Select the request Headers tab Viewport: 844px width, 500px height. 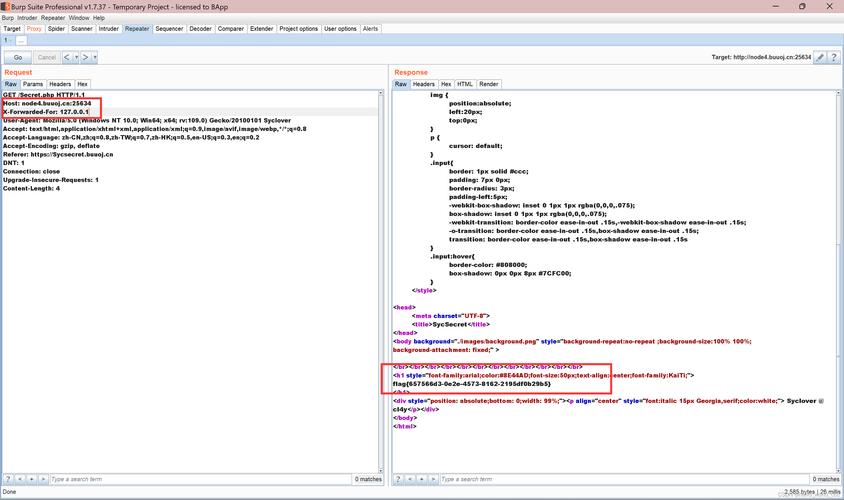[60, 84]
